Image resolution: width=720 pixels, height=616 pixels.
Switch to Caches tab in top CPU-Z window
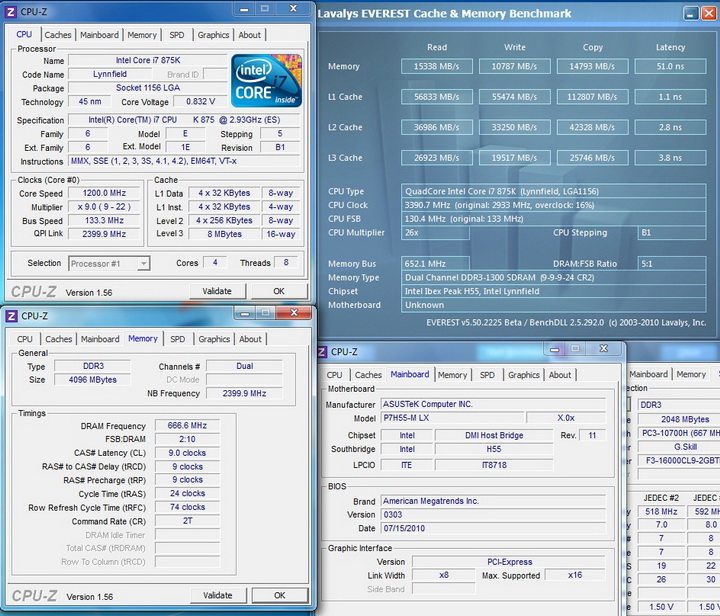(58, 35)
